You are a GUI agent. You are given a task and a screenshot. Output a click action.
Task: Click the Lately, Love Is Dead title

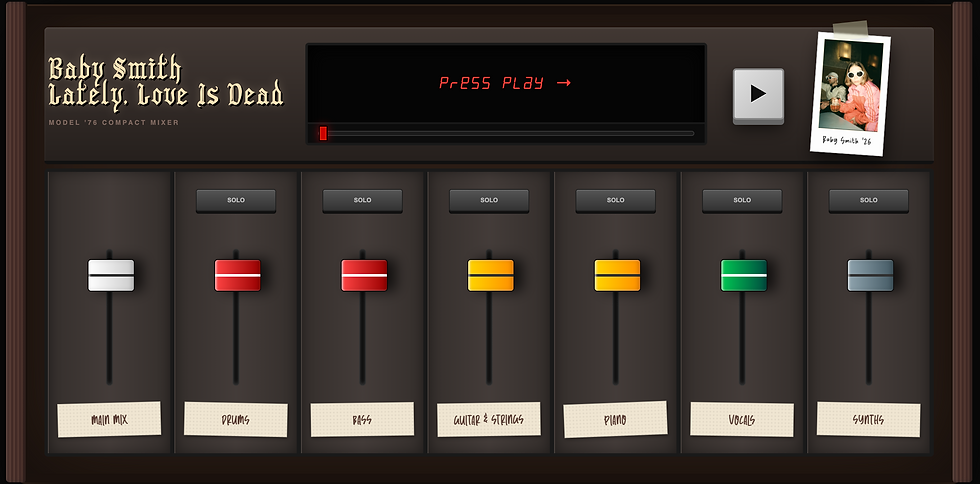[166, 94]
